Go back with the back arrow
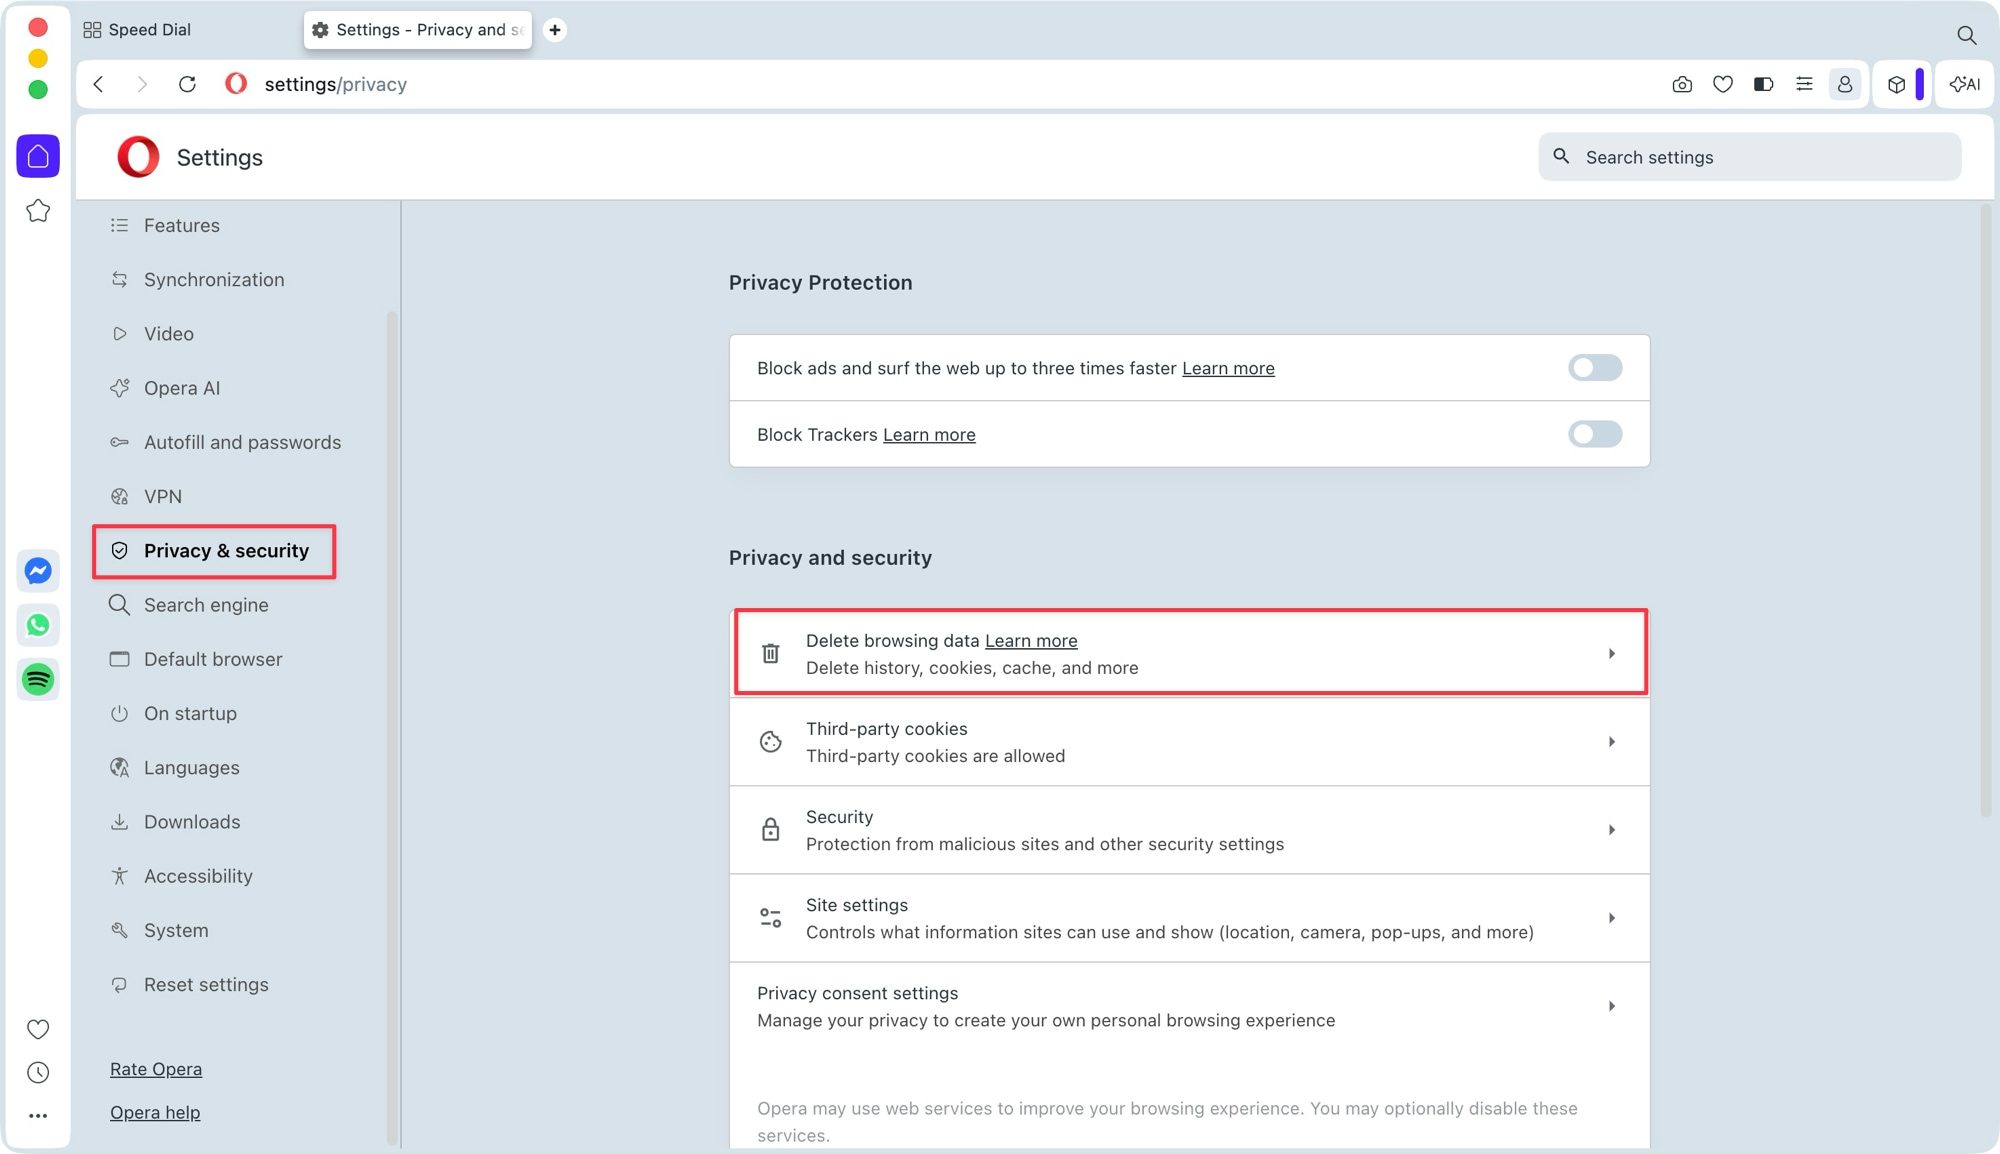The height and width of the screenshot is (1154, 2000). [x=98, y=84]
